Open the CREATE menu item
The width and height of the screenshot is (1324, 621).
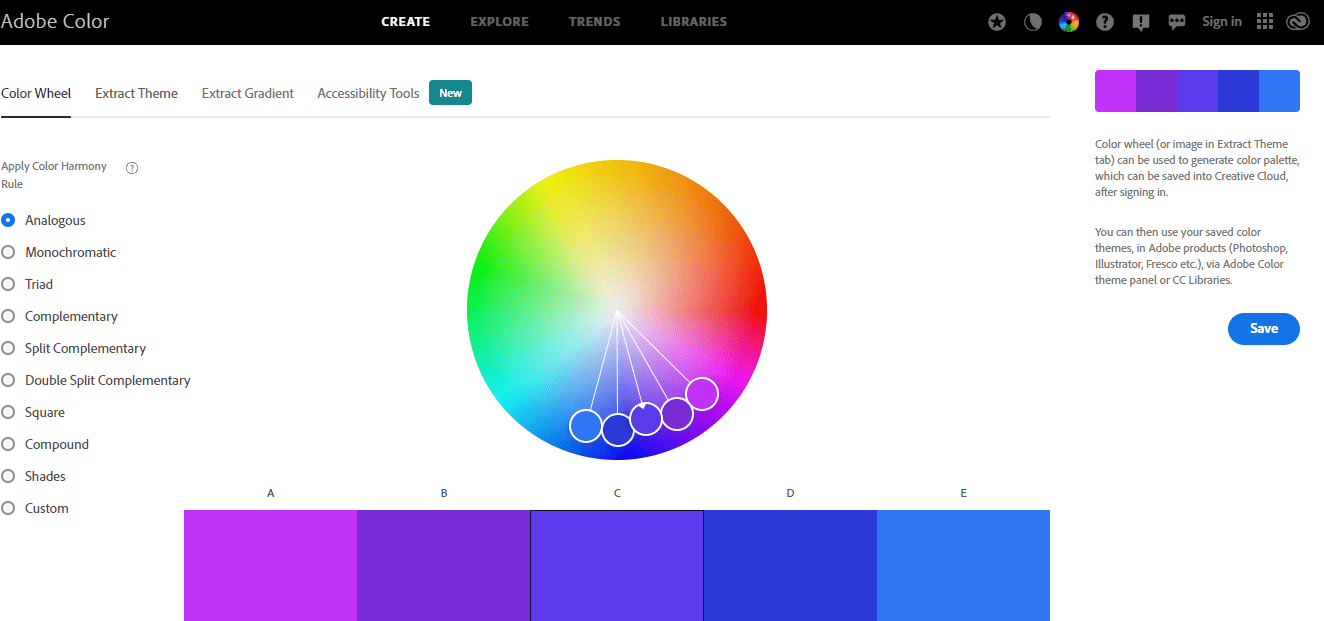click(406, 21)
